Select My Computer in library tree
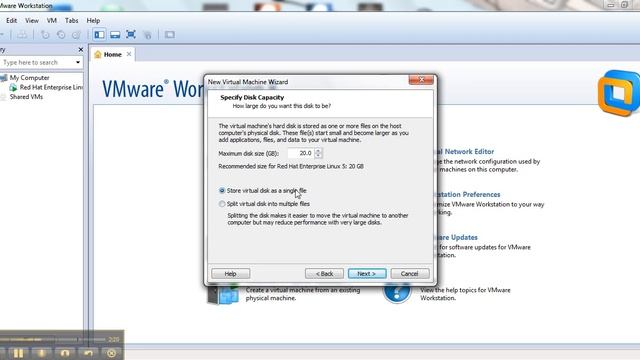 (x=29, y=78)
